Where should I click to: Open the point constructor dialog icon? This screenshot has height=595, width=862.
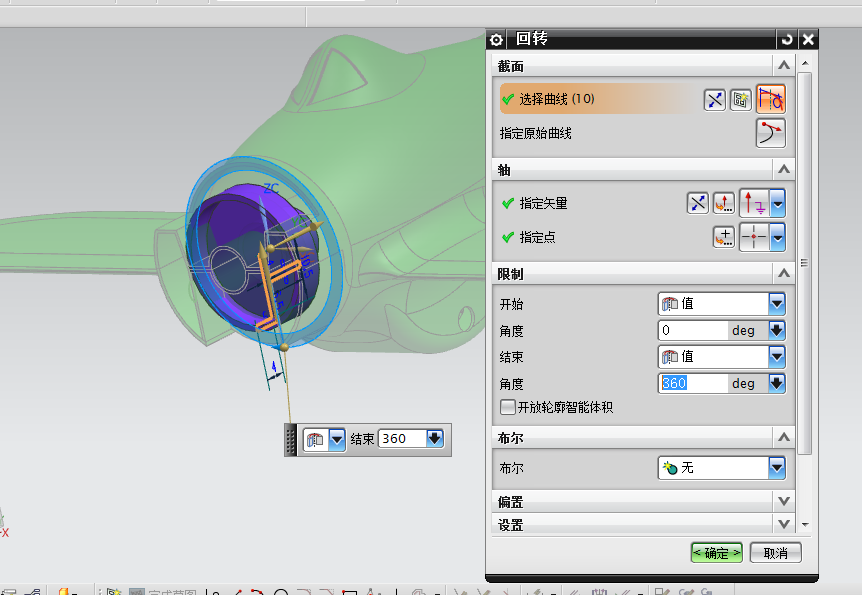(723, 237)
